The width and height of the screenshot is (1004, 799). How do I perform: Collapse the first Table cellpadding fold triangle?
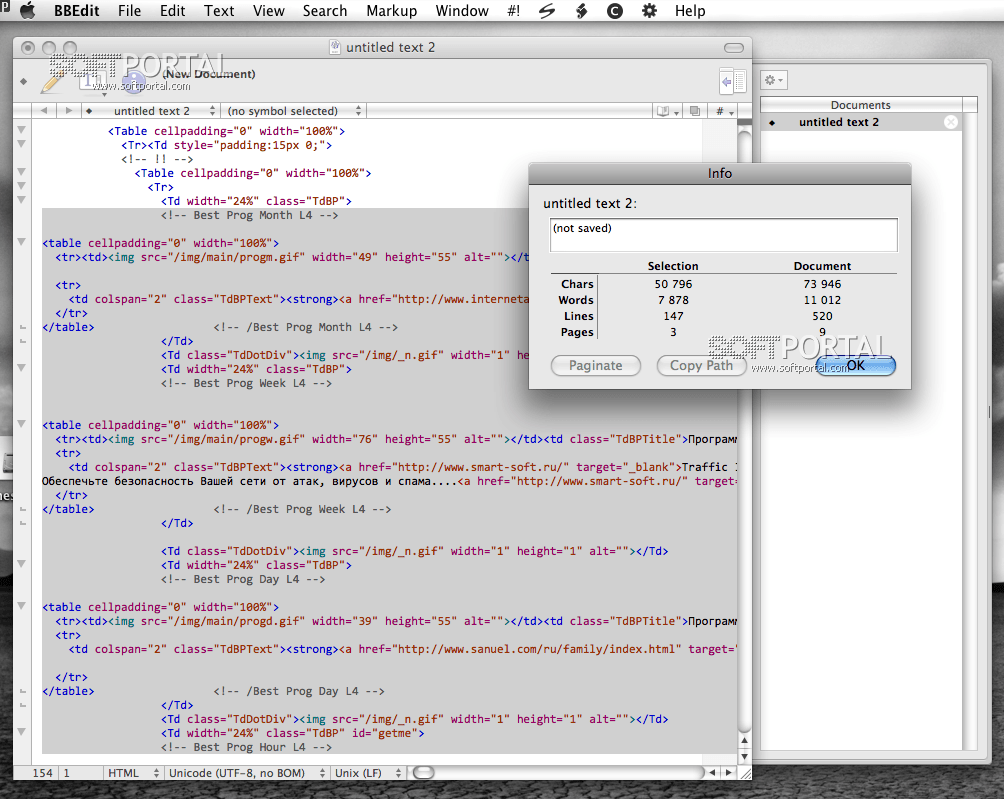coord(21,130)
